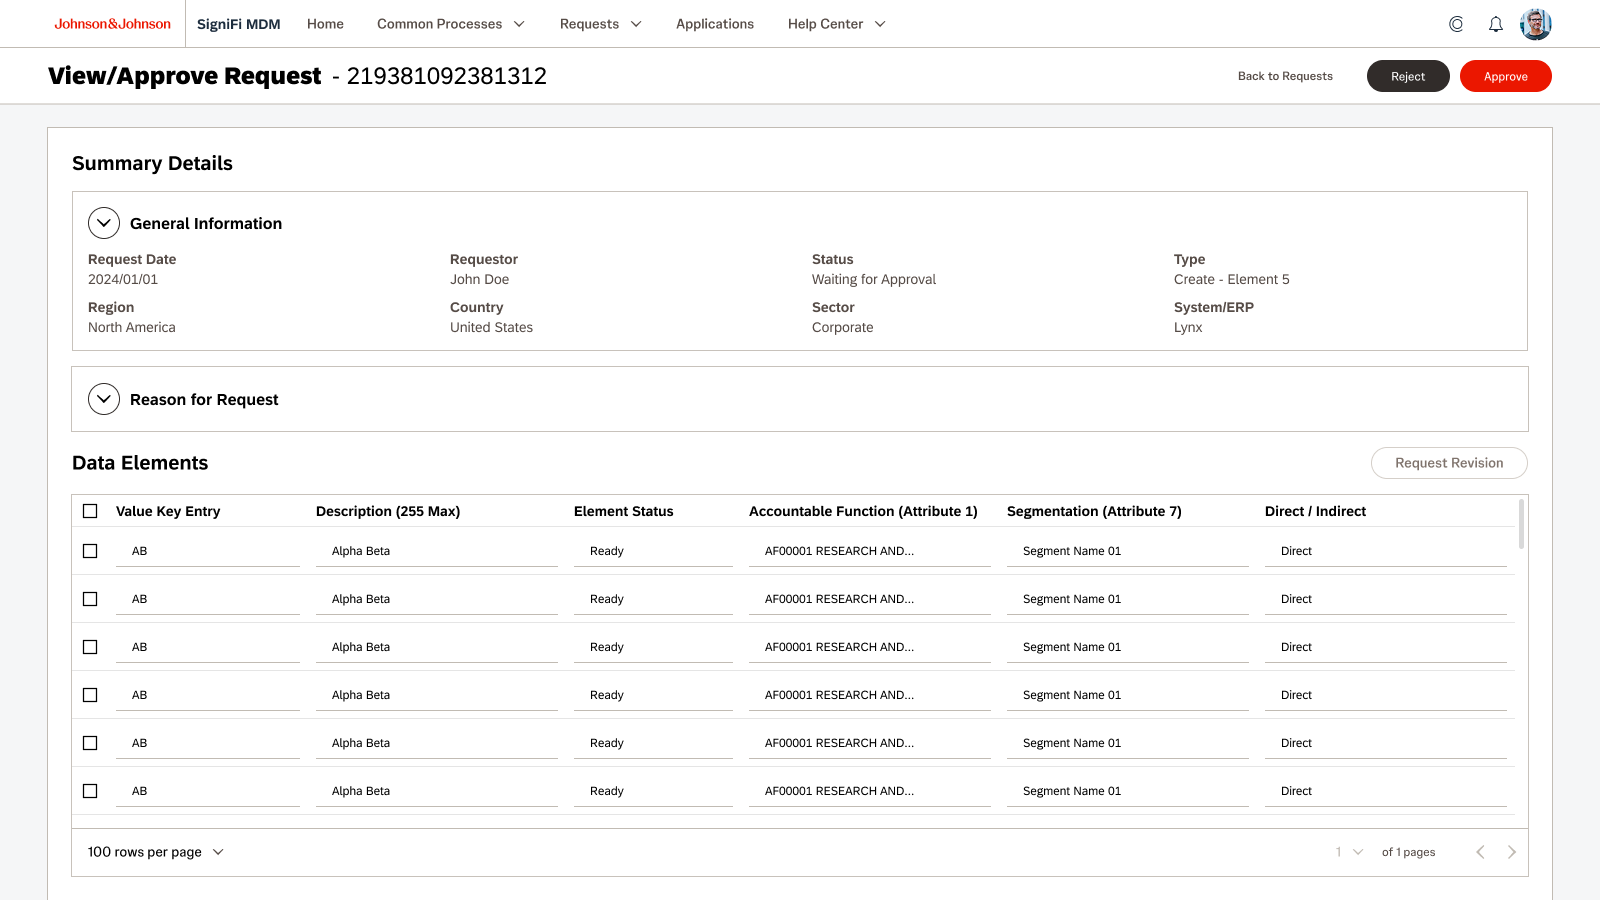Go to previous page arrow
This screenshot has height=900, width=1600.
(x=1480, y=852)
